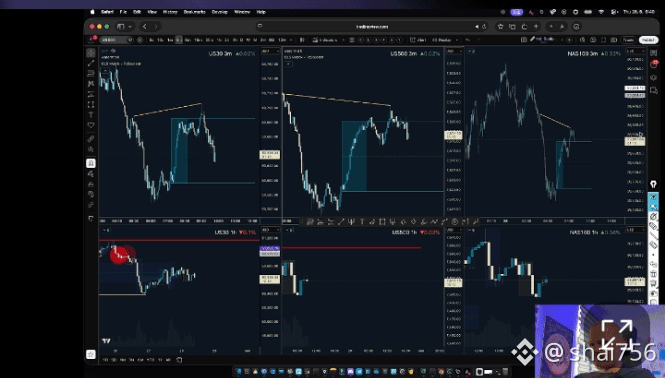Select the highlighted 3m timeframe
Screen dimensions: 665x378
[179, 39]
